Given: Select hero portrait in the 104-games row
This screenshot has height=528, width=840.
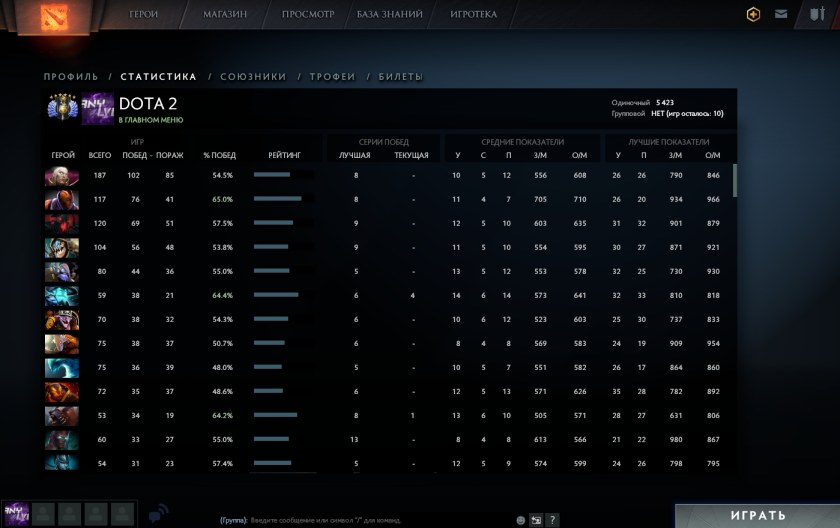Looking at the screenshot, I should [x=62, y=248].
